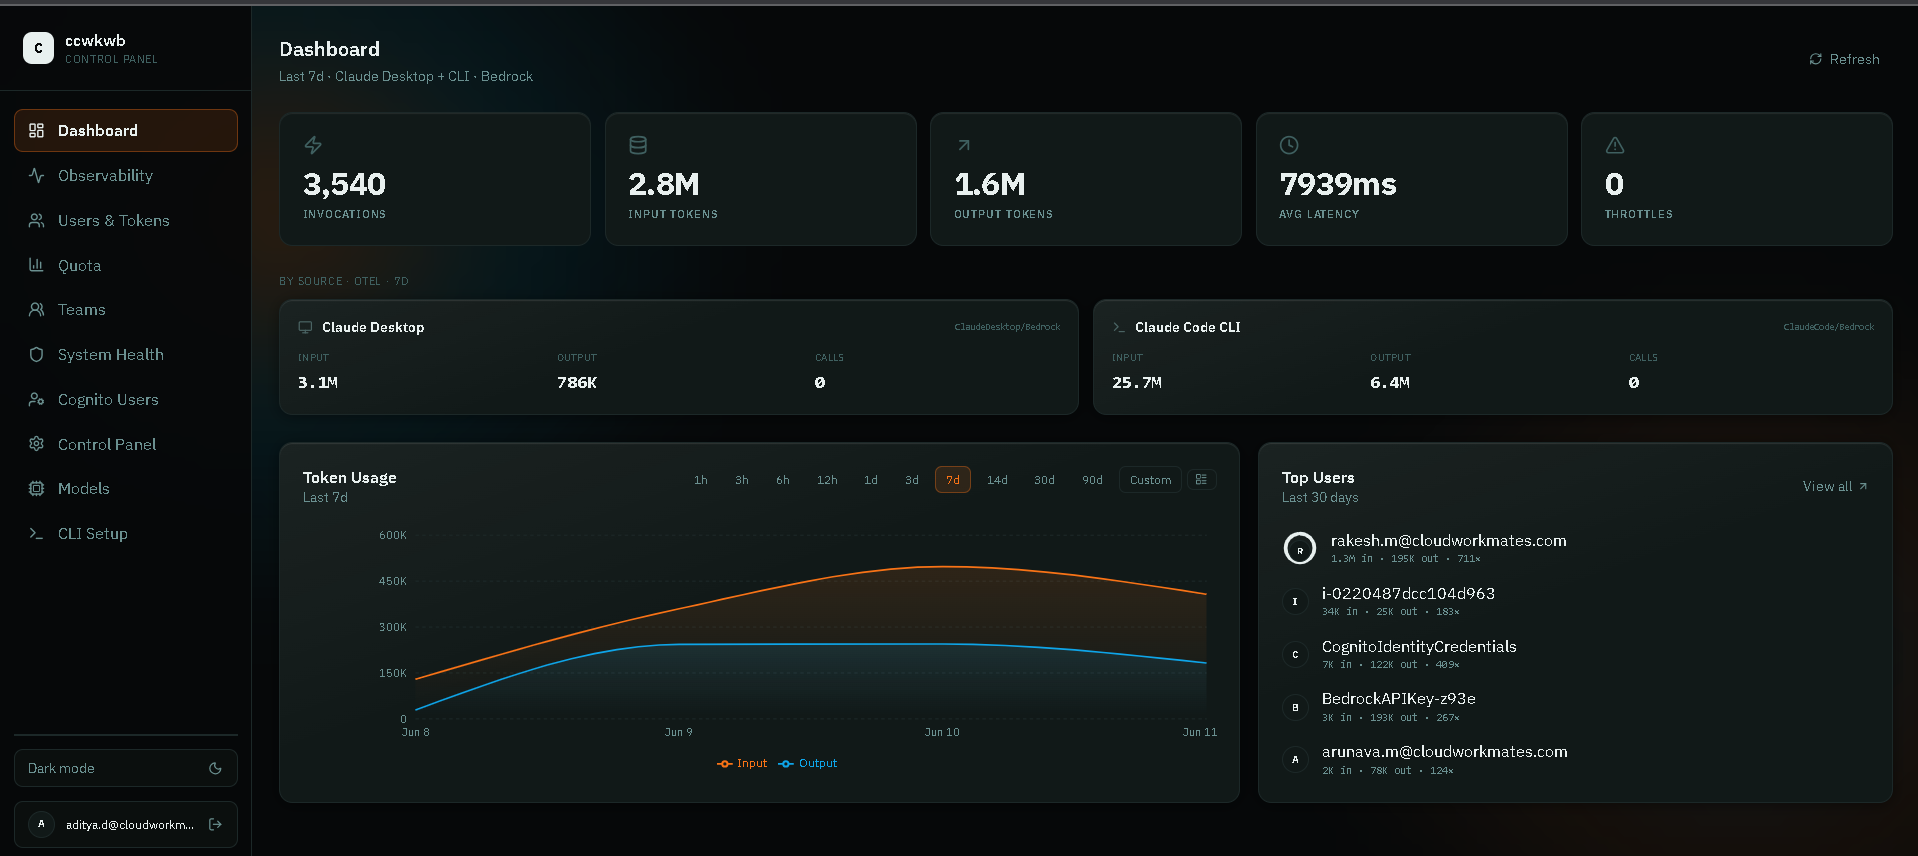Viewport: 1918px width, 856px height.
Task: Select the 3d time range
Action: 912,480
